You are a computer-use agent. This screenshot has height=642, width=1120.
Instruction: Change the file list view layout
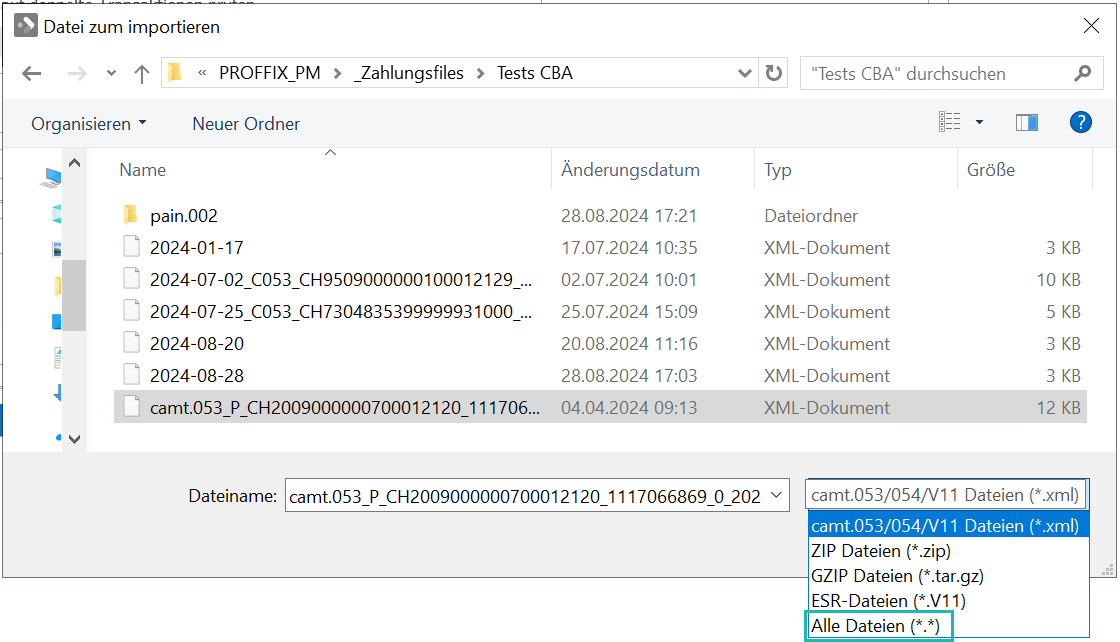pos(949,122)
